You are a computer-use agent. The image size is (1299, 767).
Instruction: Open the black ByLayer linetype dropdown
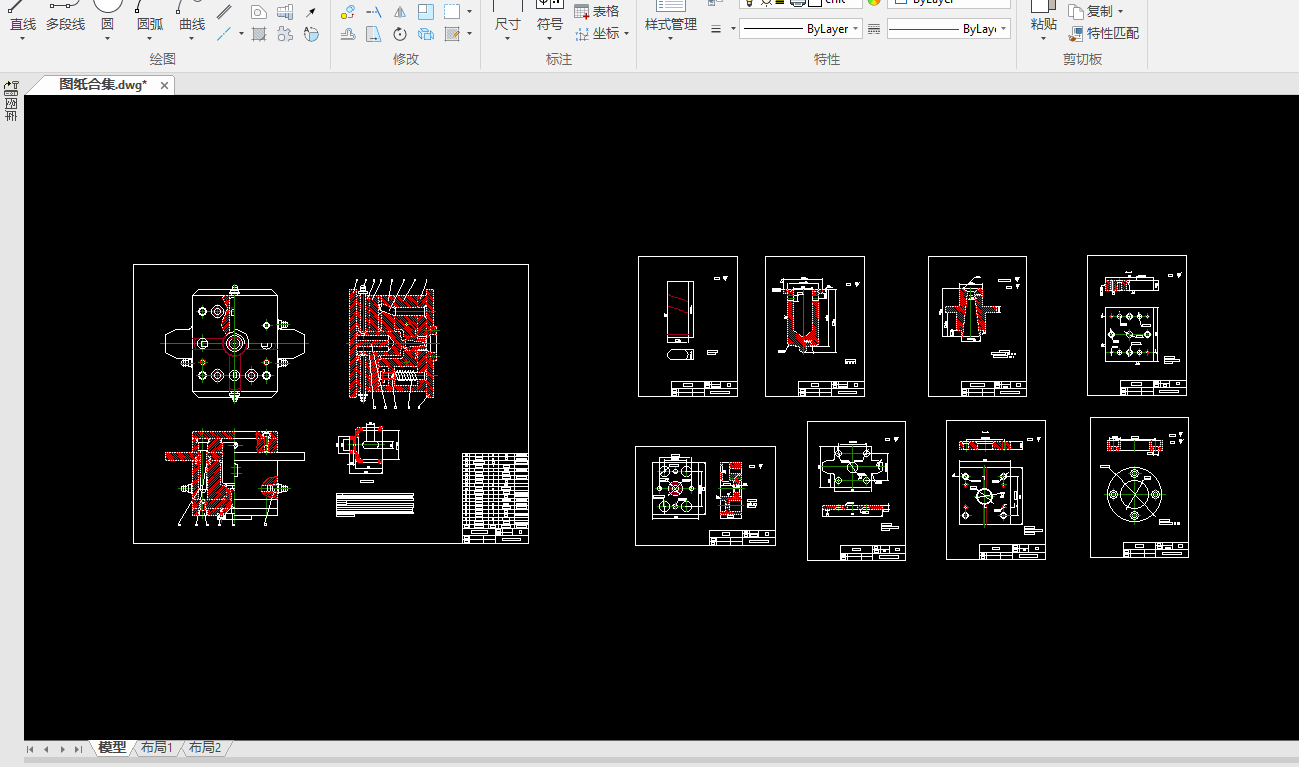coord(802,29)
